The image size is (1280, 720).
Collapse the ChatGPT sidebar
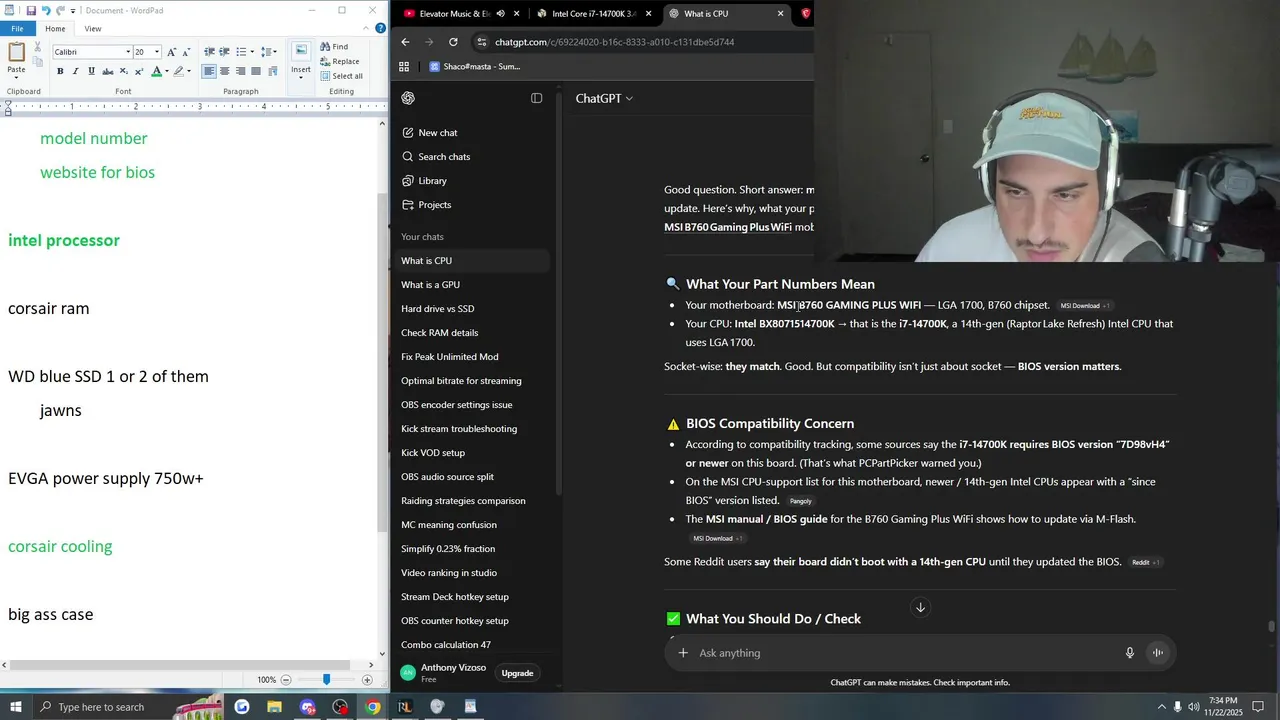click(536, 98)
